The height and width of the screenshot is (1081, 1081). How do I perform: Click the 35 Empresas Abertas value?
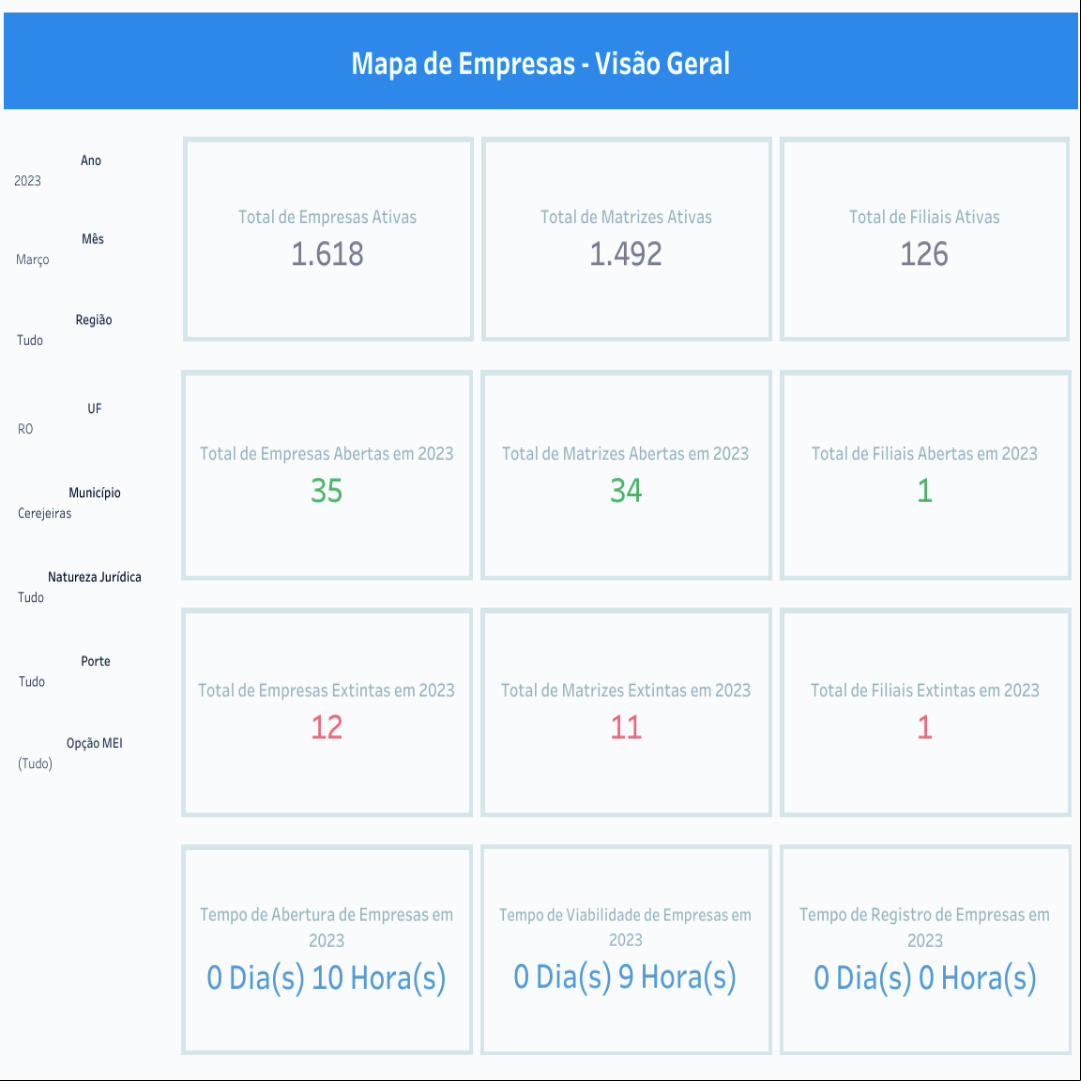pyautogui.click(x=327, y=491)
